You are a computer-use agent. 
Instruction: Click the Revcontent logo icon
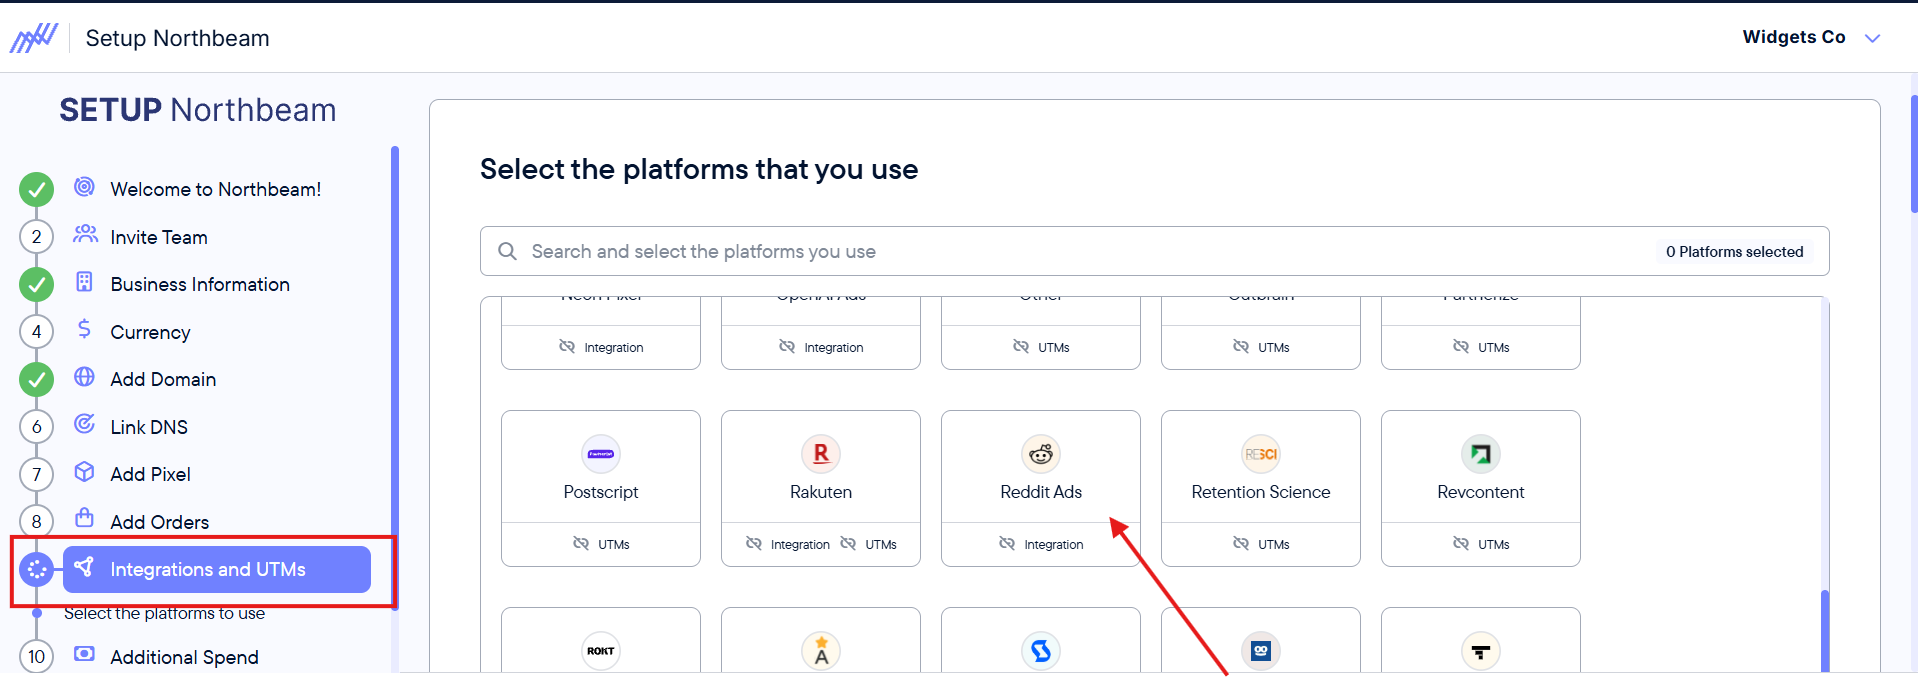point(1481,454)
